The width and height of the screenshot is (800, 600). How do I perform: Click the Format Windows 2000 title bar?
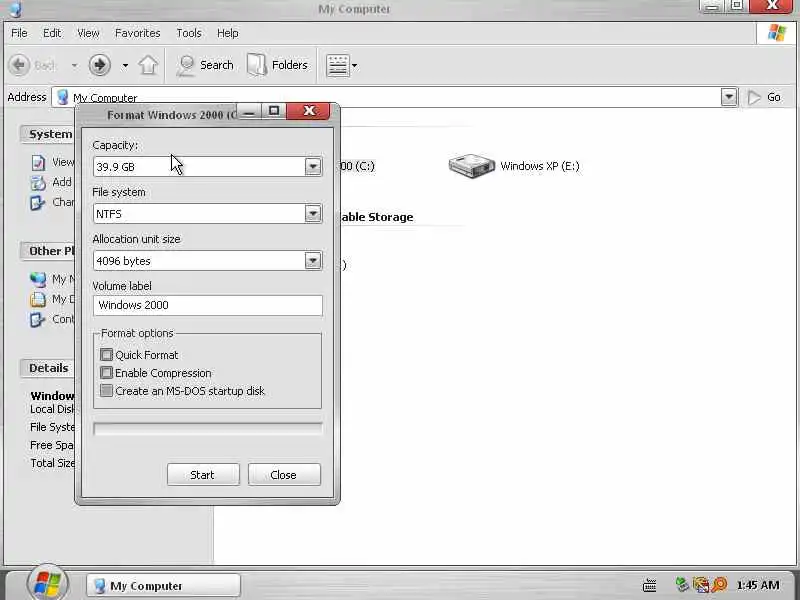pyautogui.click(x=171, y=115)
